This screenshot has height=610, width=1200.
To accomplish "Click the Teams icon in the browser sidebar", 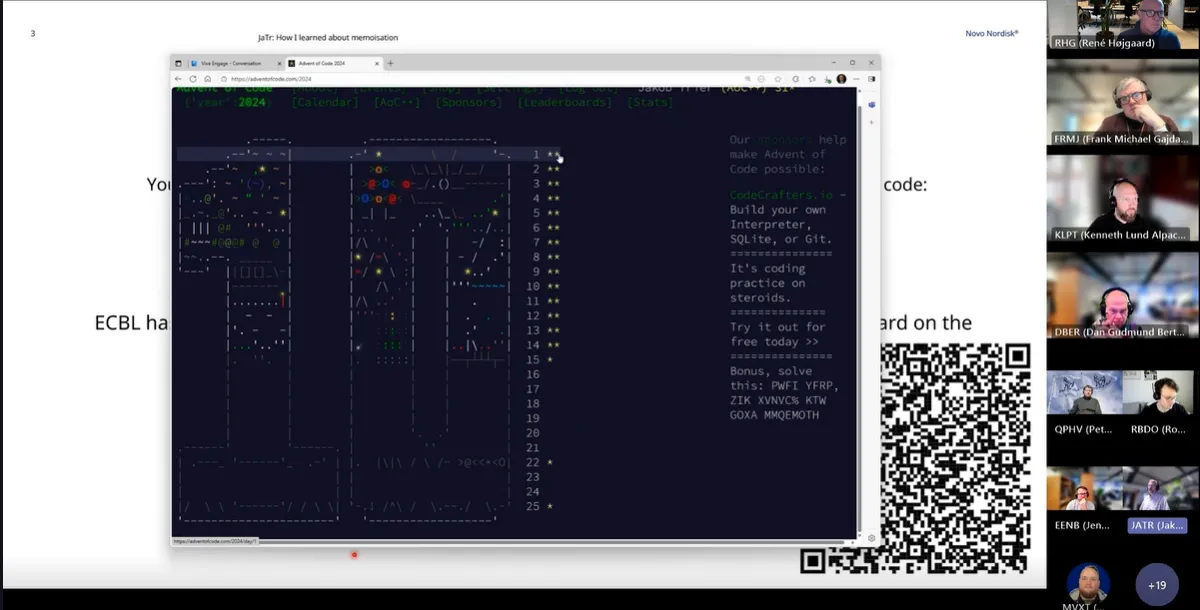I will tap(870, 104).
